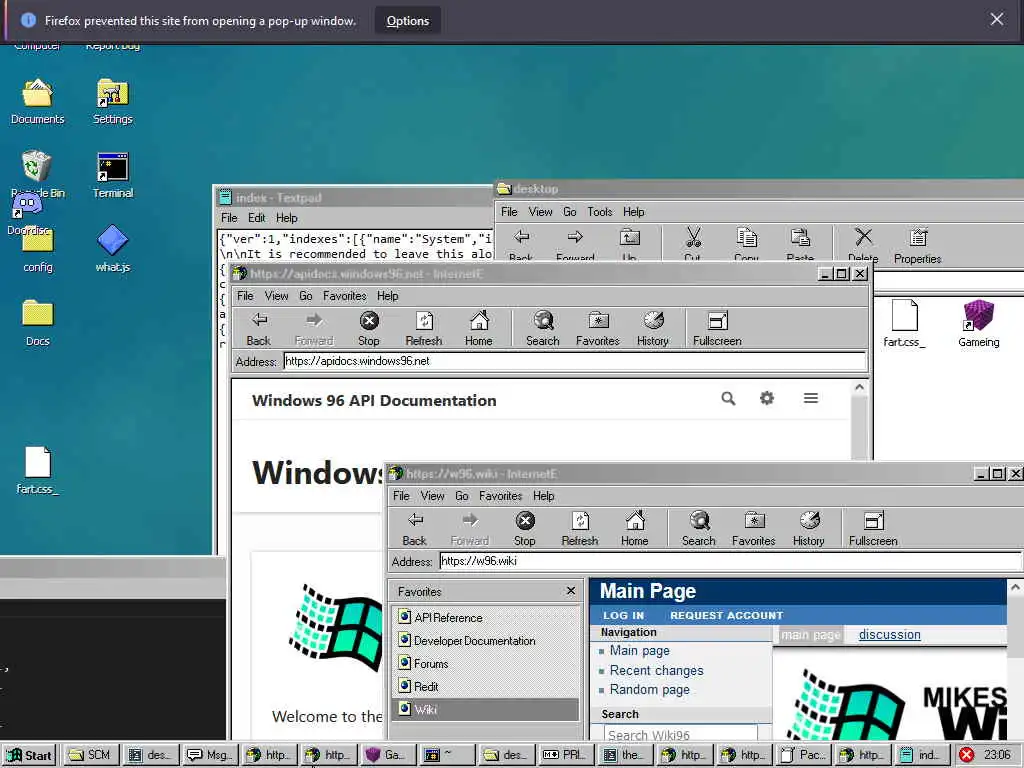1024x768 pixels.
Task: Click the w96.wiki address field
Action: (731, 561)
